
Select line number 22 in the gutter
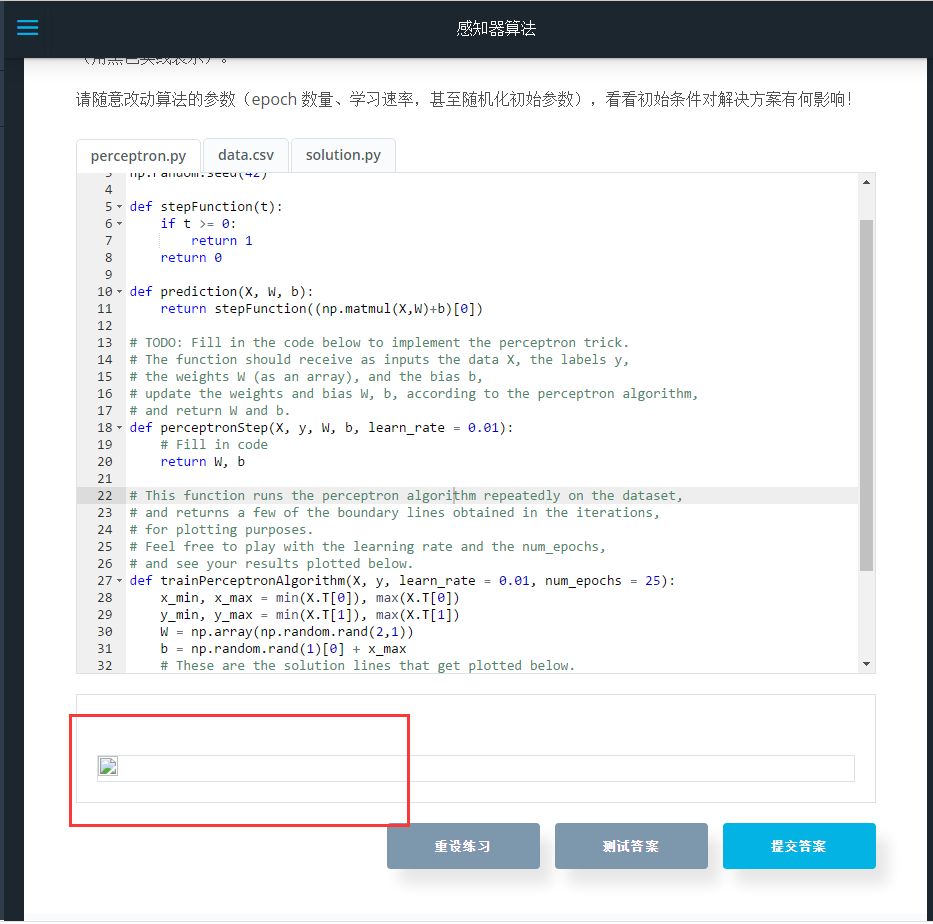[x=105, y=495]
